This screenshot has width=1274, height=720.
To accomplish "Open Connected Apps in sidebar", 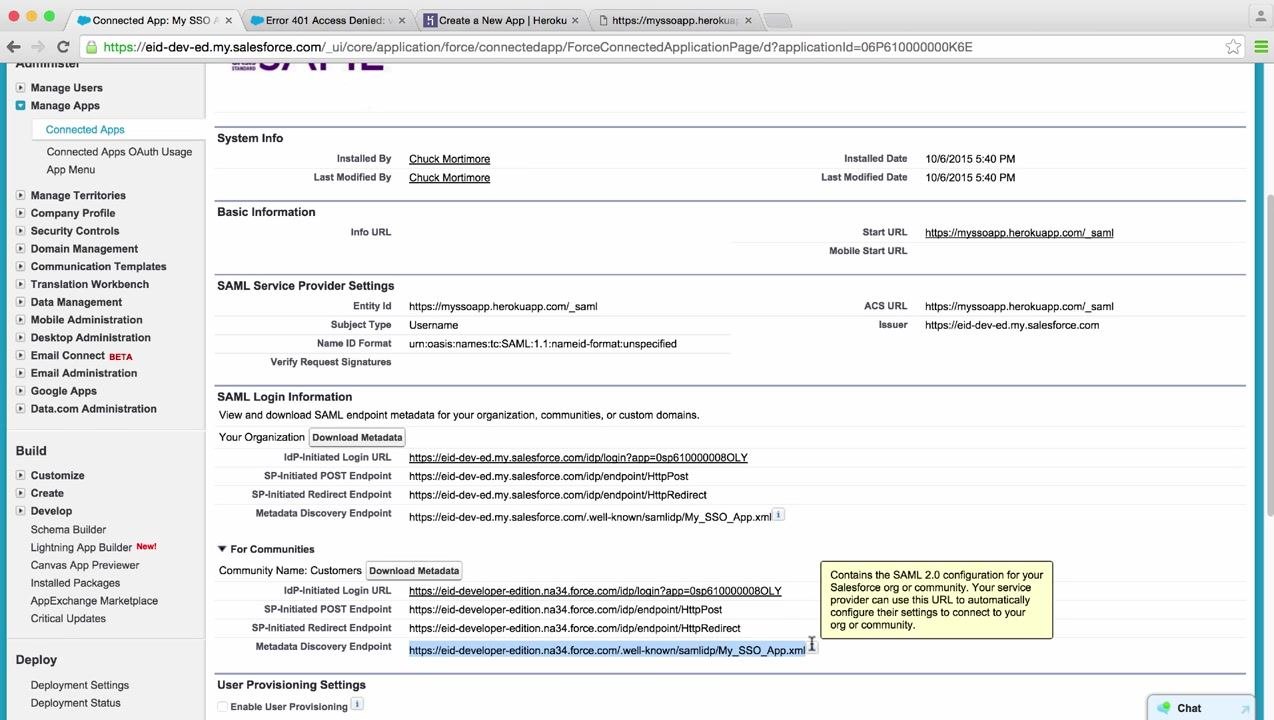I will pos(85,130).
